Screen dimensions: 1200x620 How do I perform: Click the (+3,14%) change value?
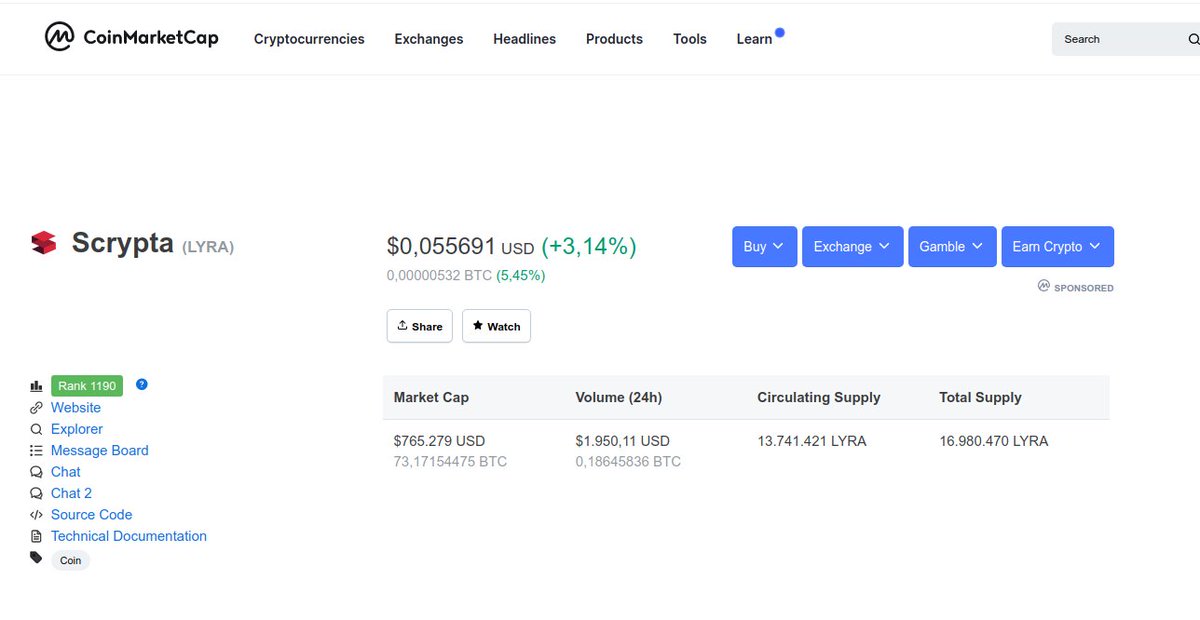[x=589, y=246]
